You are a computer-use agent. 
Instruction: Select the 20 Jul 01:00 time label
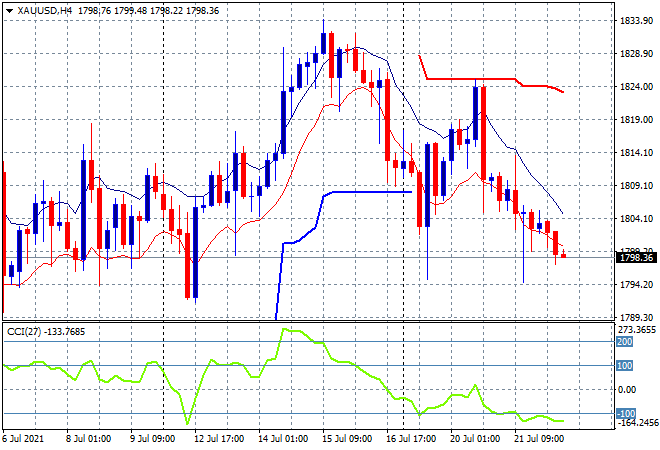point(475,439)
